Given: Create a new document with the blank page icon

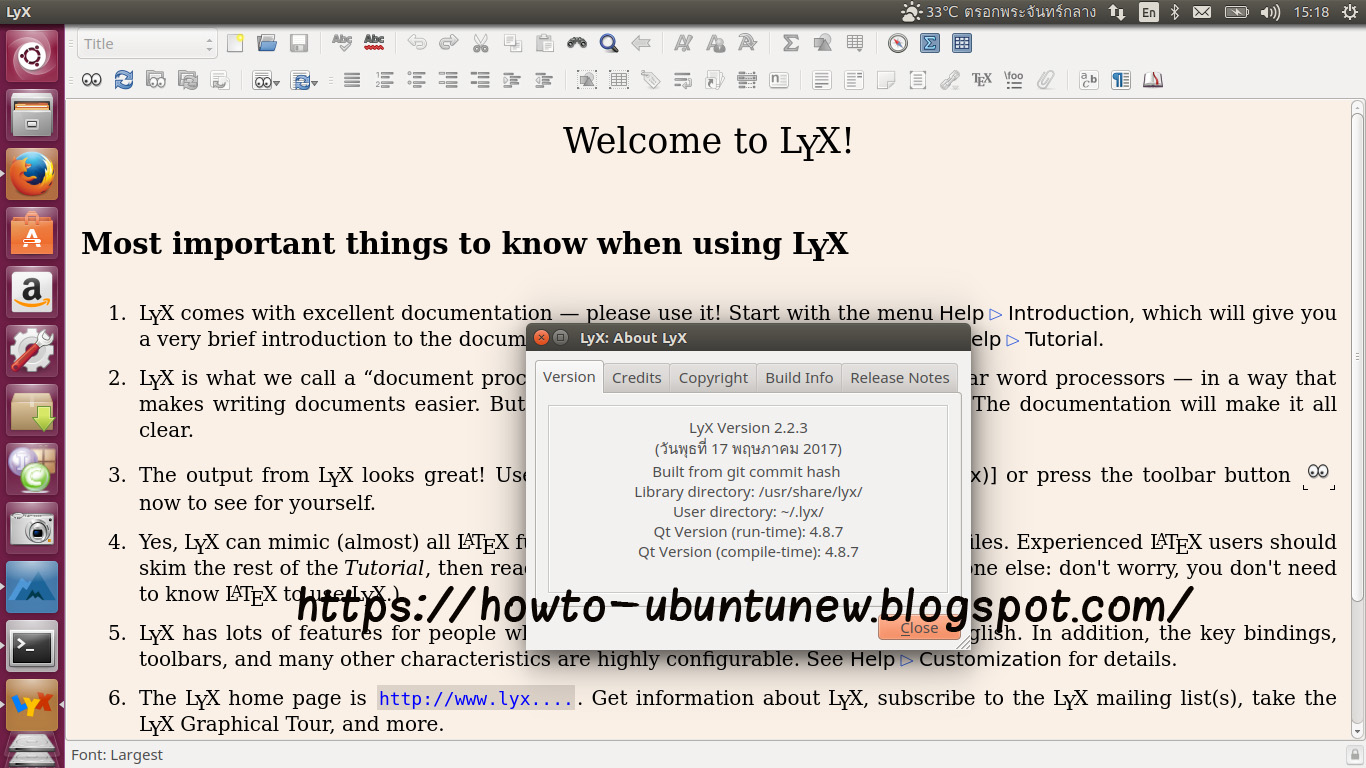Looking at the screenshot, I should click(x=235, y=43).
